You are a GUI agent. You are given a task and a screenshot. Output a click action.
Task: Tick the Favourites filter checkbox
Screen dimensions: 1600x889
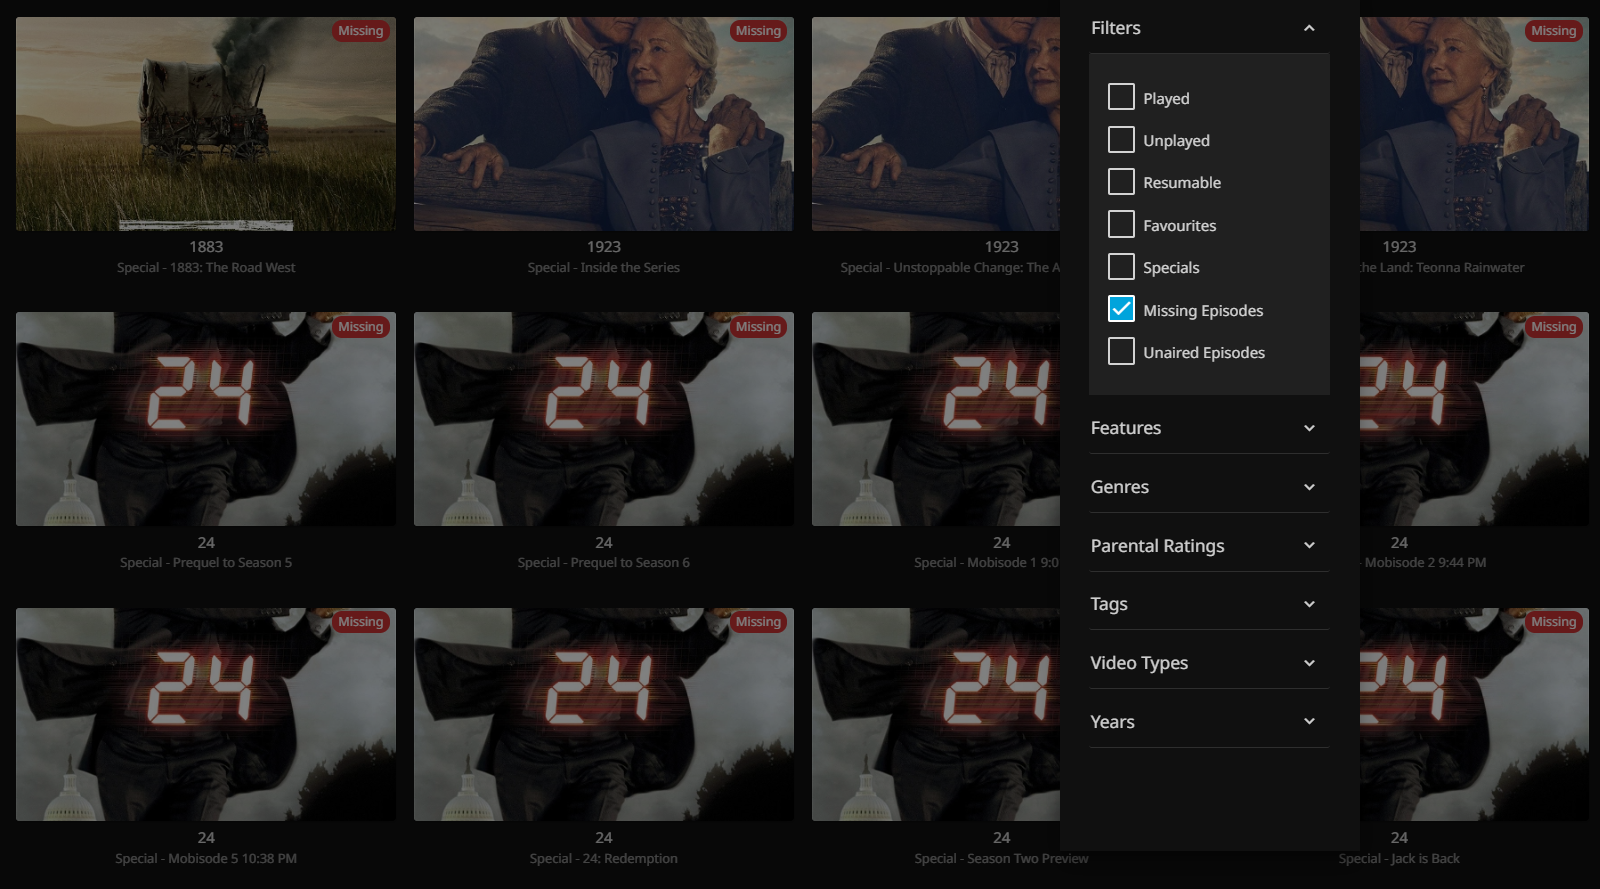click(x=1121, y=225)
